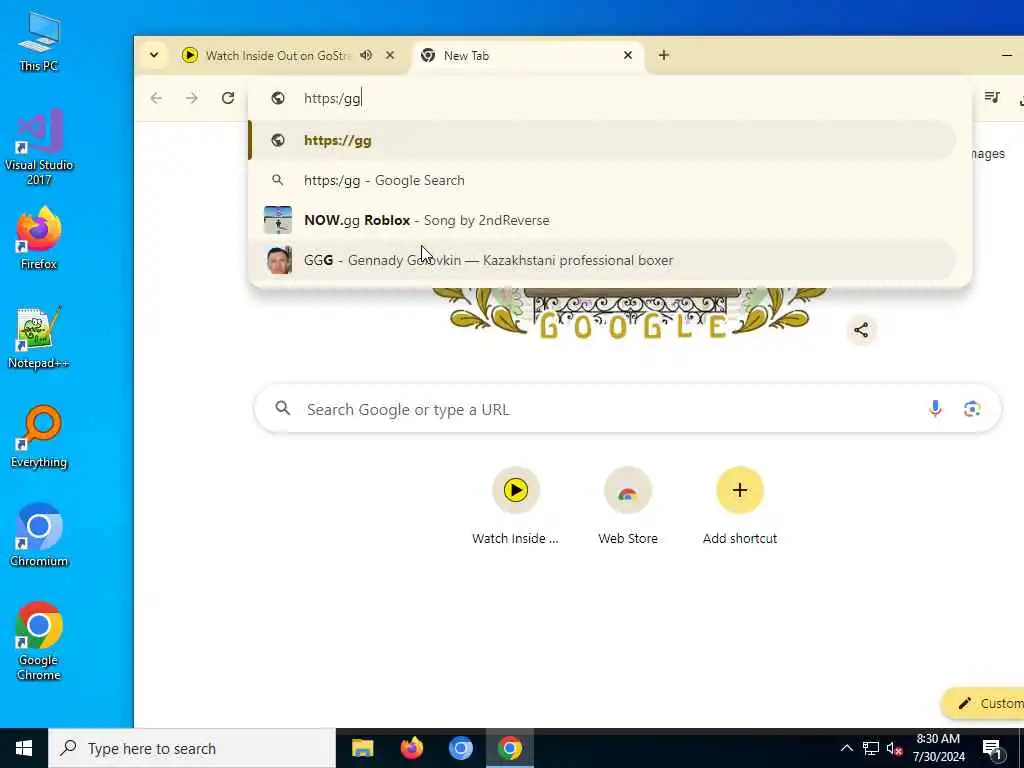Open the notification center icon

pyautogui.click(x=992, y=749)
